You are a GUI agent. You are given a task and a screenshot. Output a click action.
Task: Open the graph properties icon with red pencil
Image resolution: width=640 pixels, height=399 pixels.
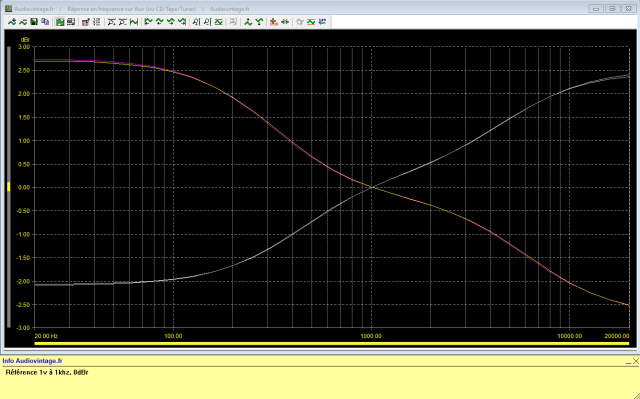[85, 22]
